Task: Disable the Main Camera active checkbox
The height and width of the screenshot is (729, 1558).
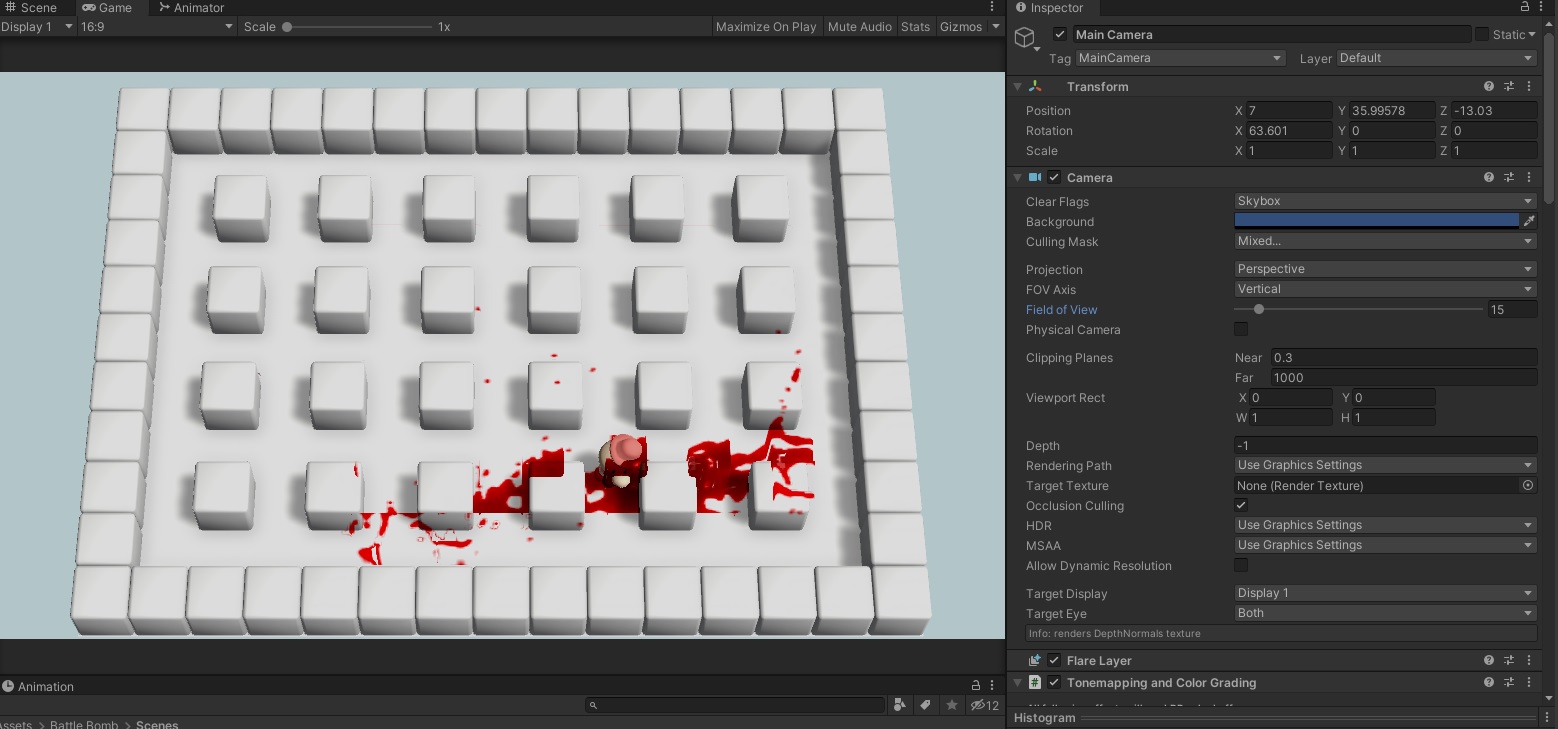Action: tap(1061, 33)
